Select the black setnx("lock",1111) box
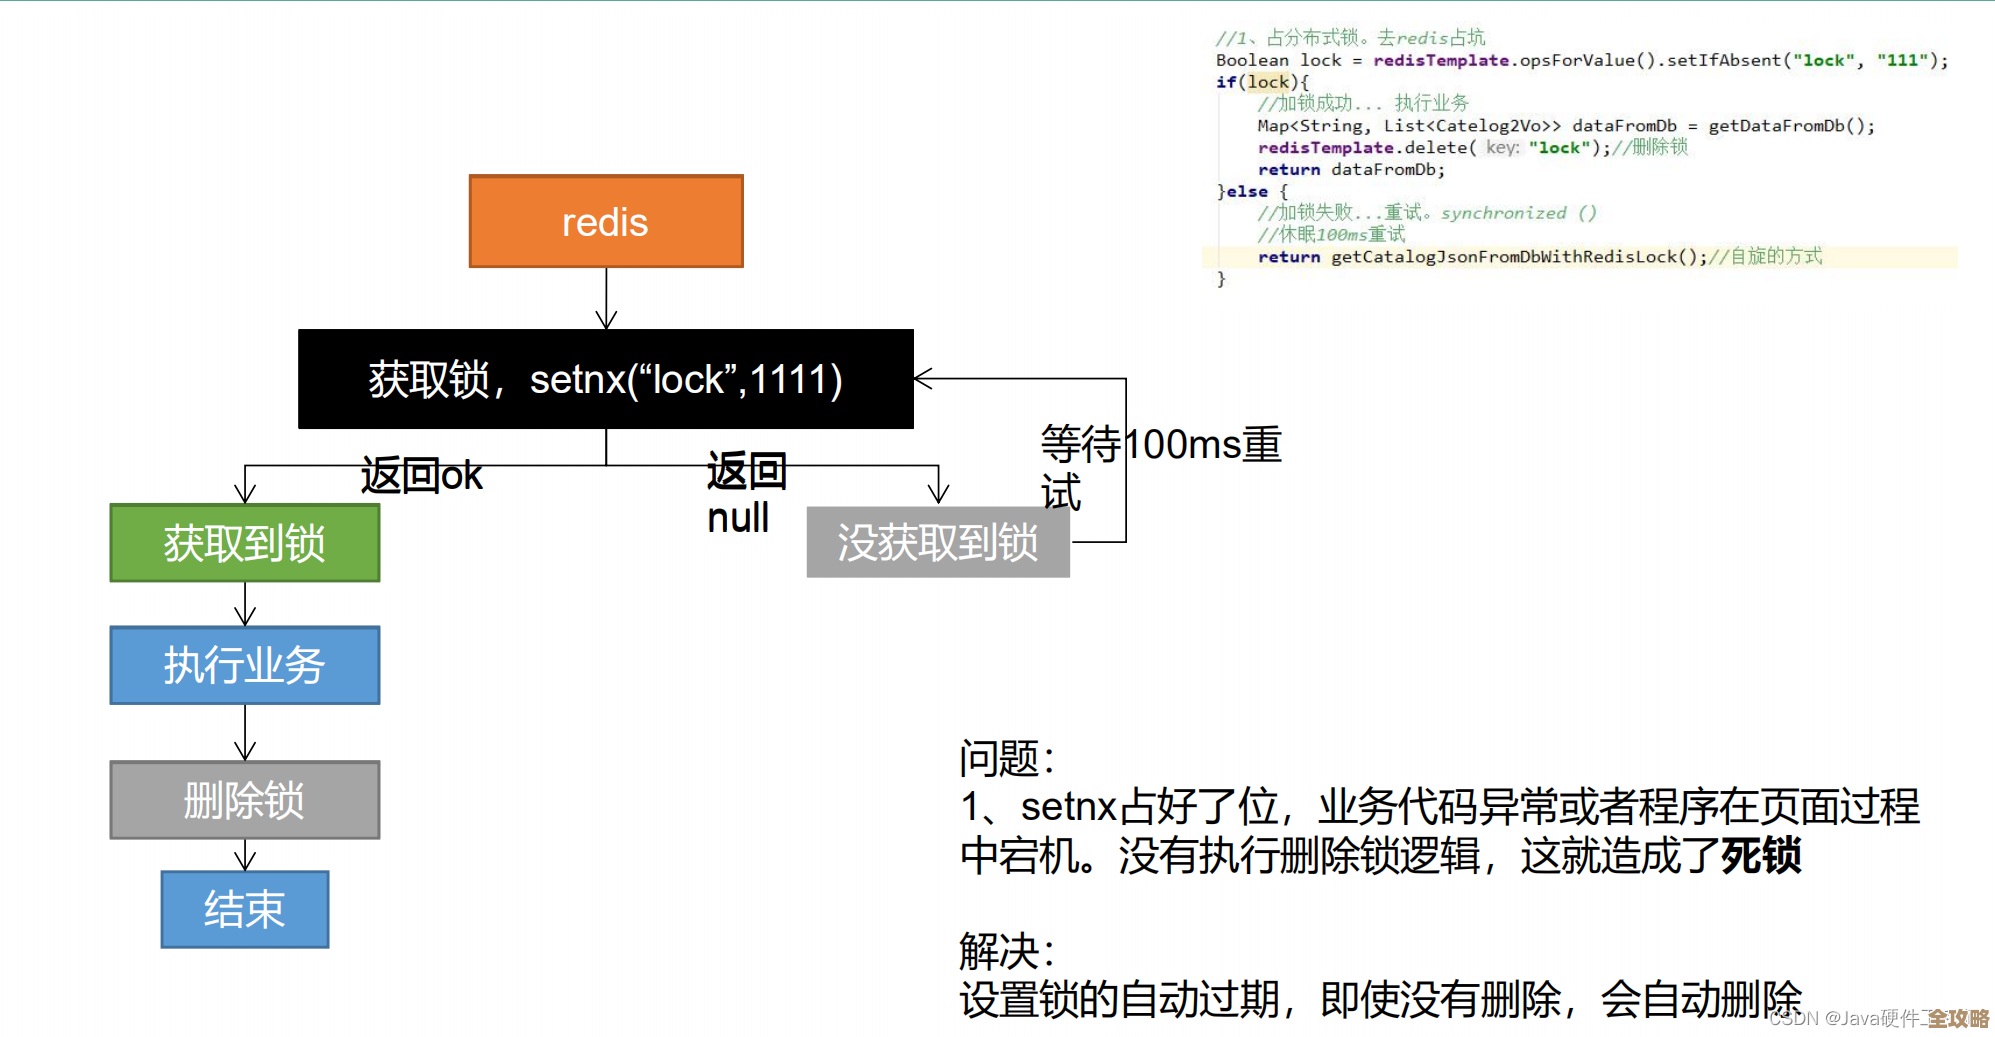The width and height of the screenshot is (1995, 1037). 606,379
